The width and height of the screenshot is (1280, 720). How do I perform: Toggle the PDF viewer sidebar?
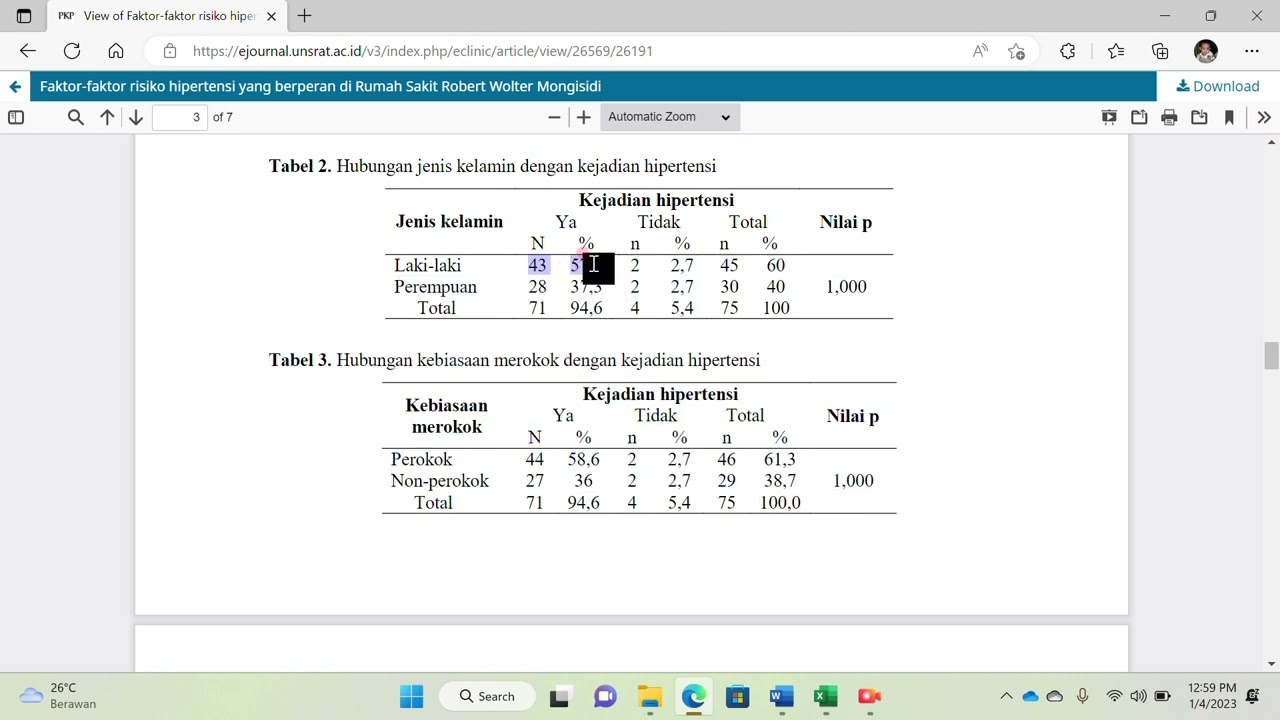(16, 117)
